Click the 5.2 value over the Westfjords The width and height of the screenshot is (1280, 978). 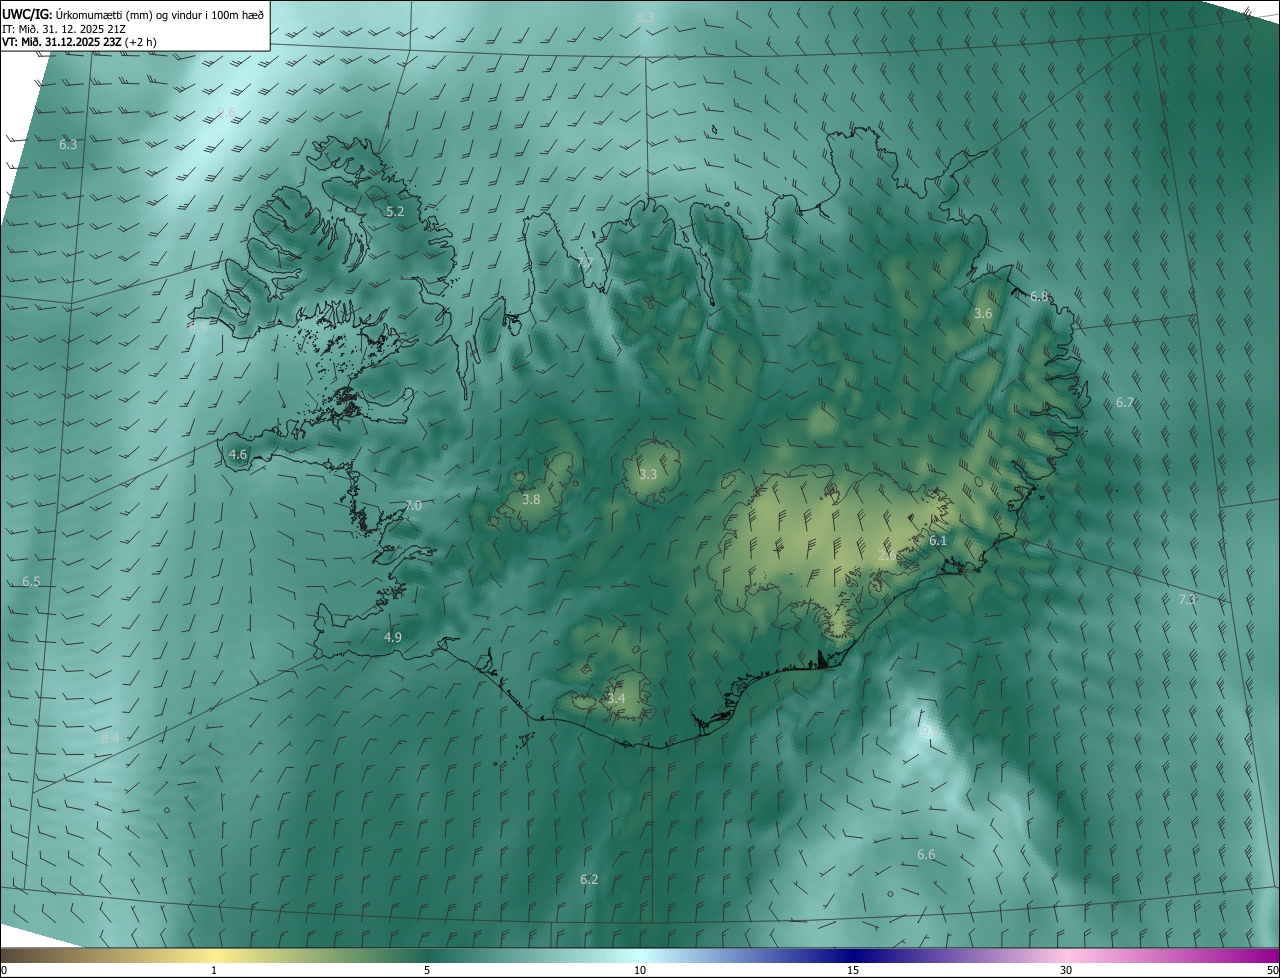tap(395, 211)
